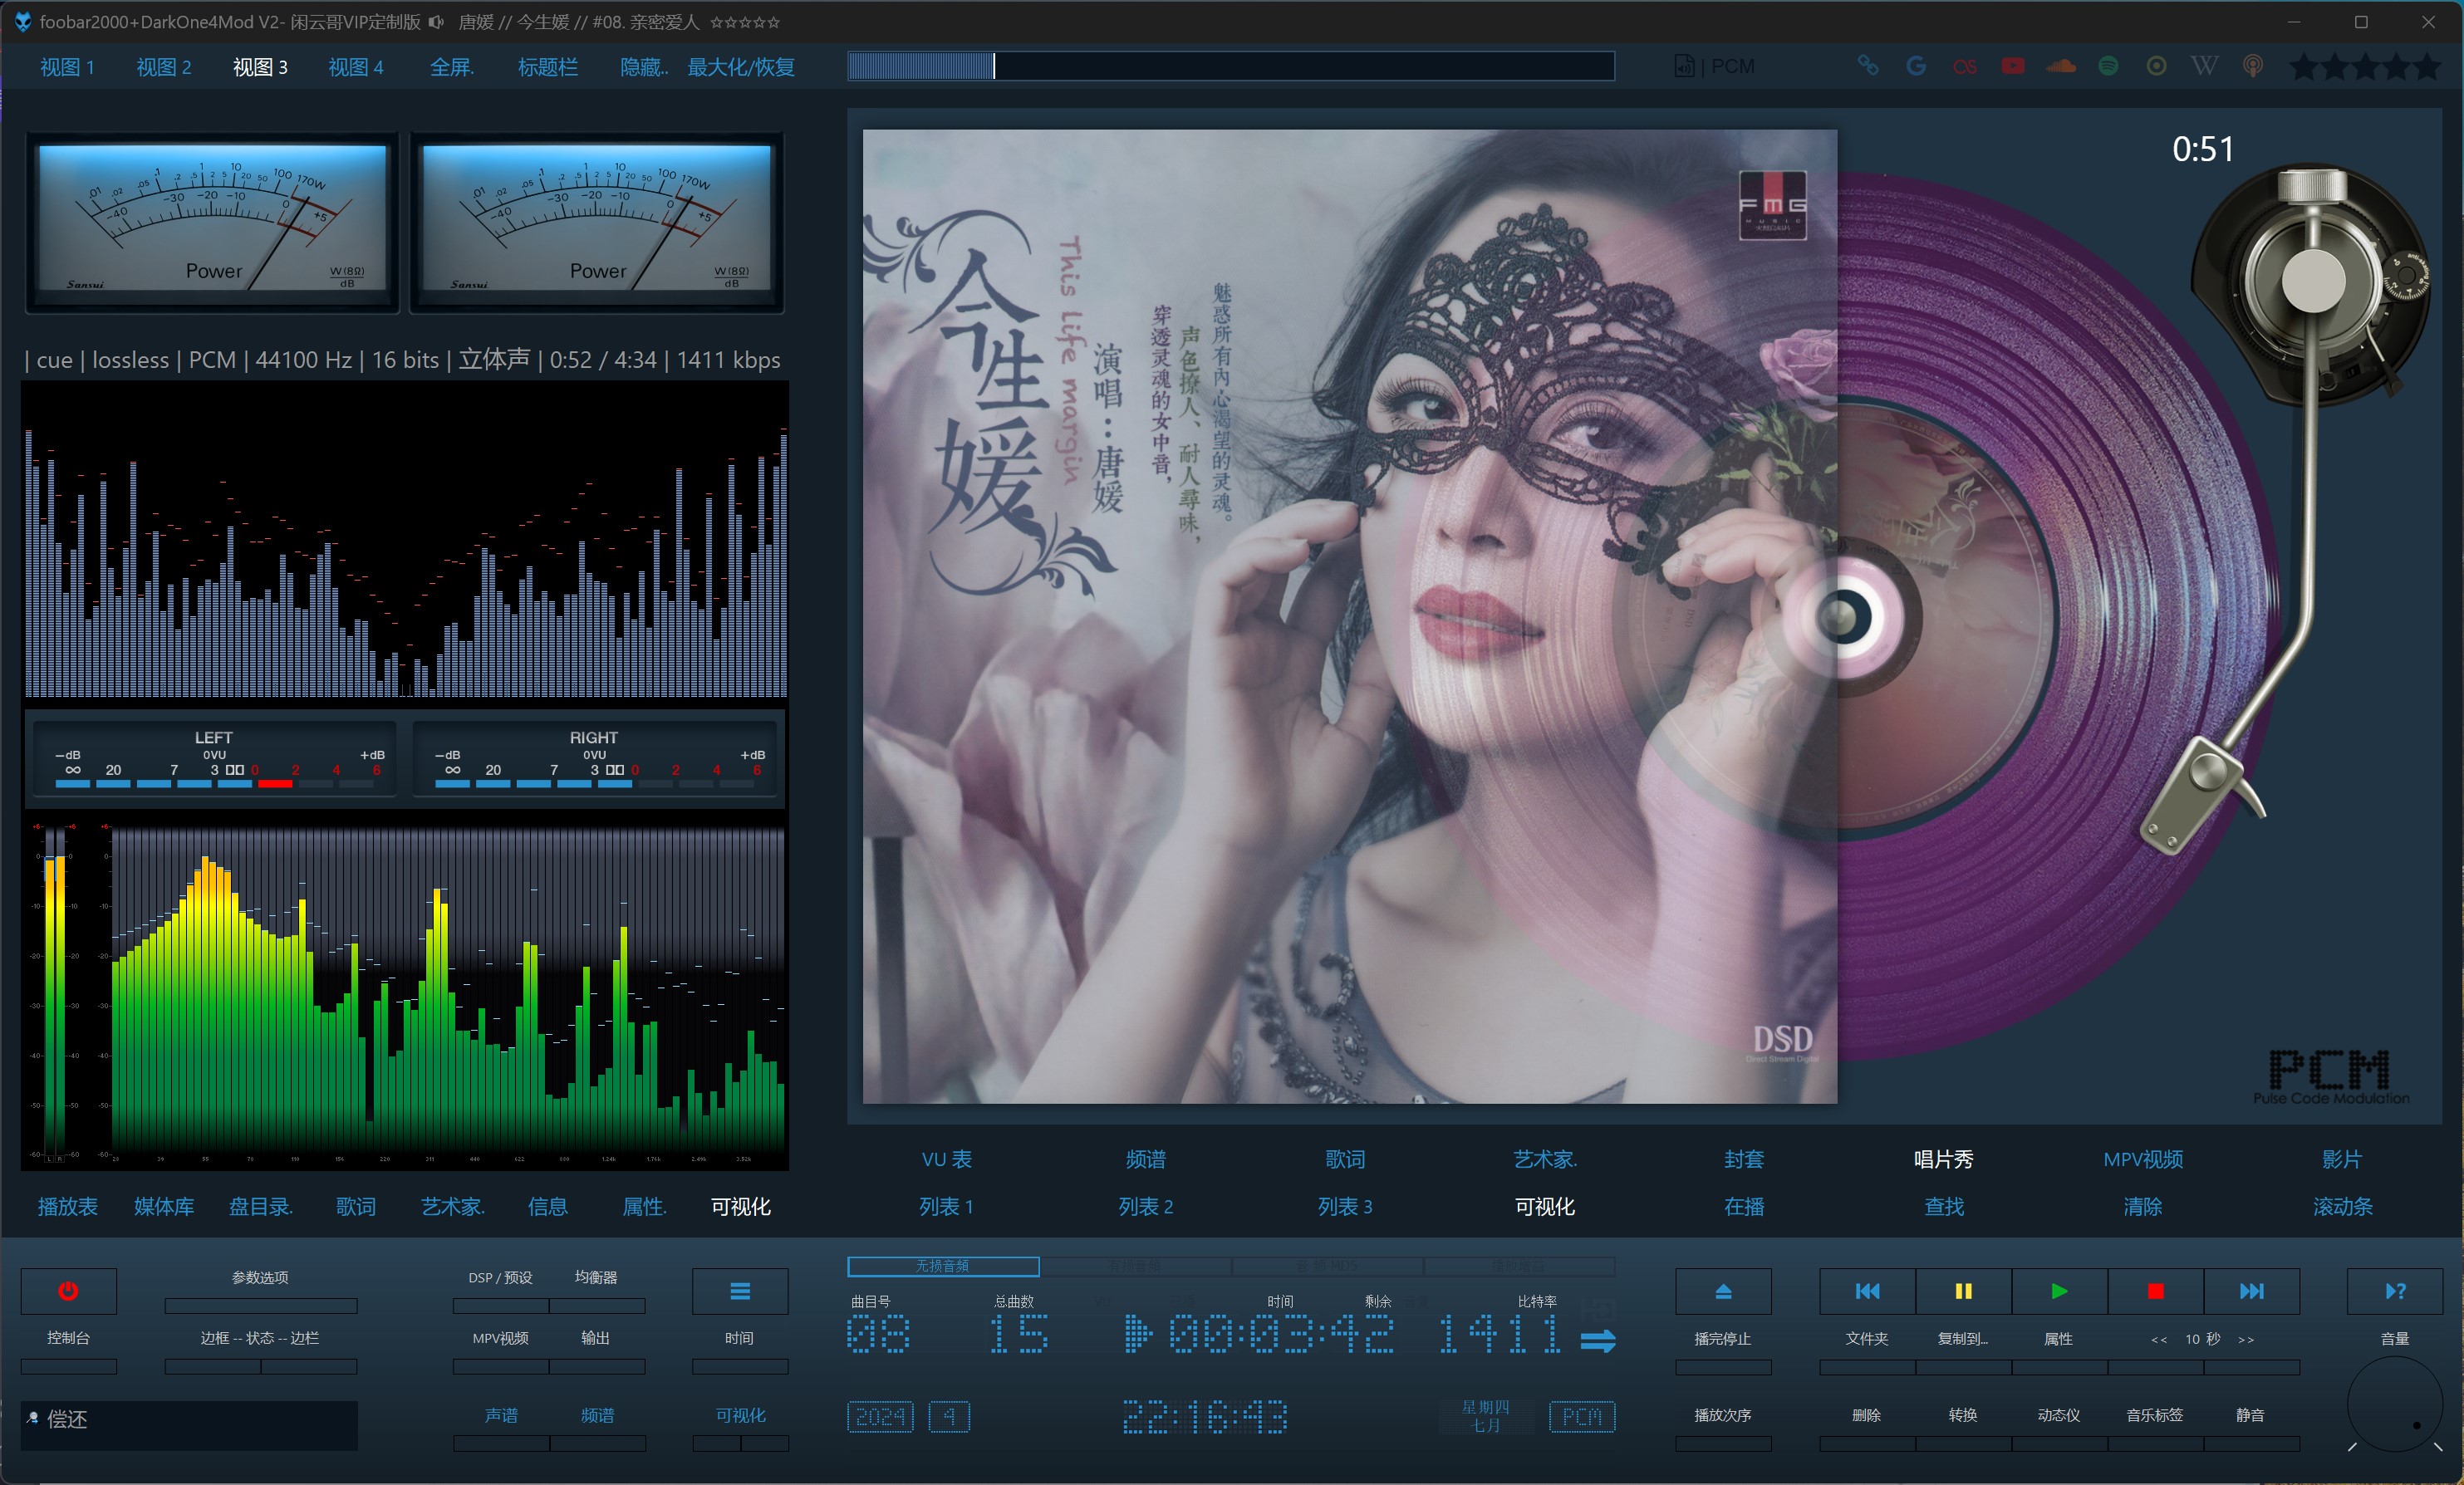Screen dimensions: 2464x1485
Task: Click 查找 search button
Action: tap(1944, 1206)
